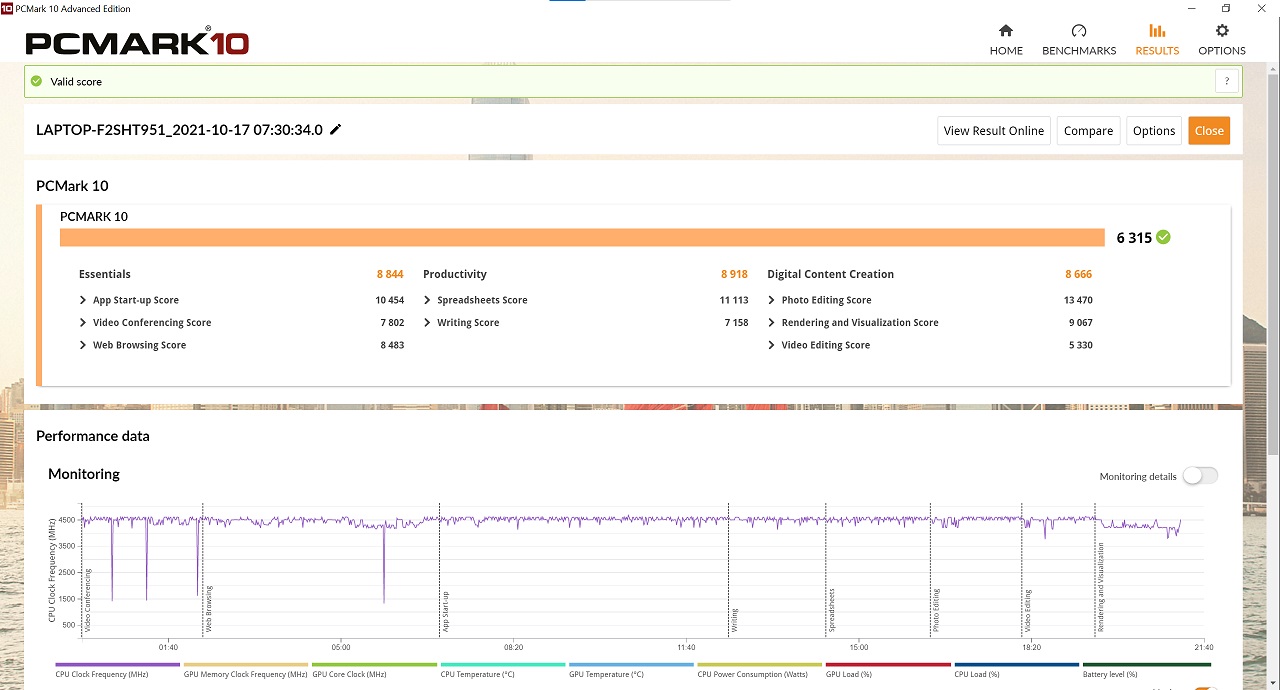Expand the App Start-up Score row
This screenshot has height=690, width=1280.
pyautogui.click(x=83, y=300)
